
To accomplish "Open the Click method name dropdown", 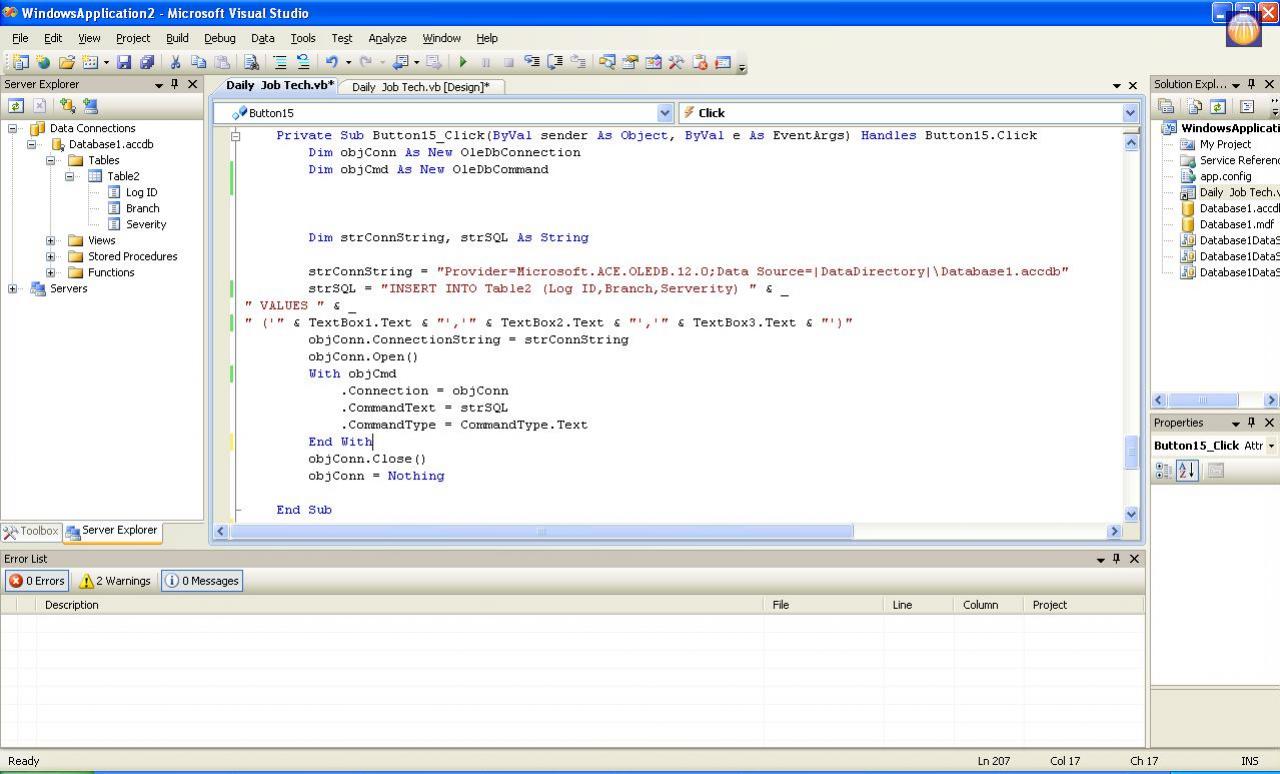I will pyautogui.click(x=1130, y=113).
